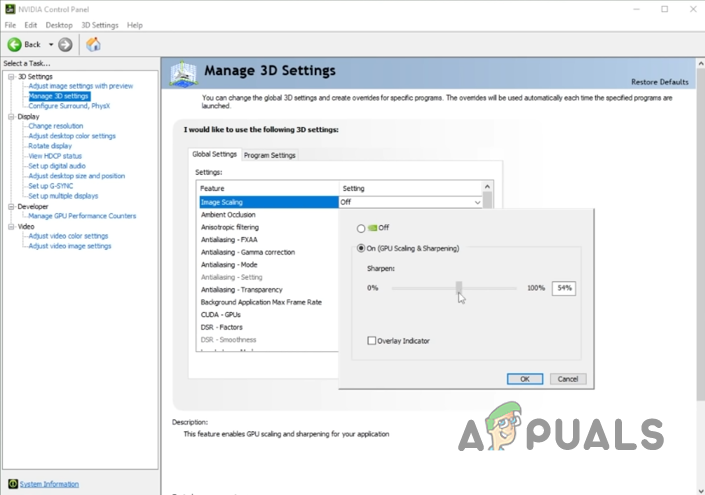Open the Desktop menu
Viewport: 705px width, 495px height.
tap(59, 25)
